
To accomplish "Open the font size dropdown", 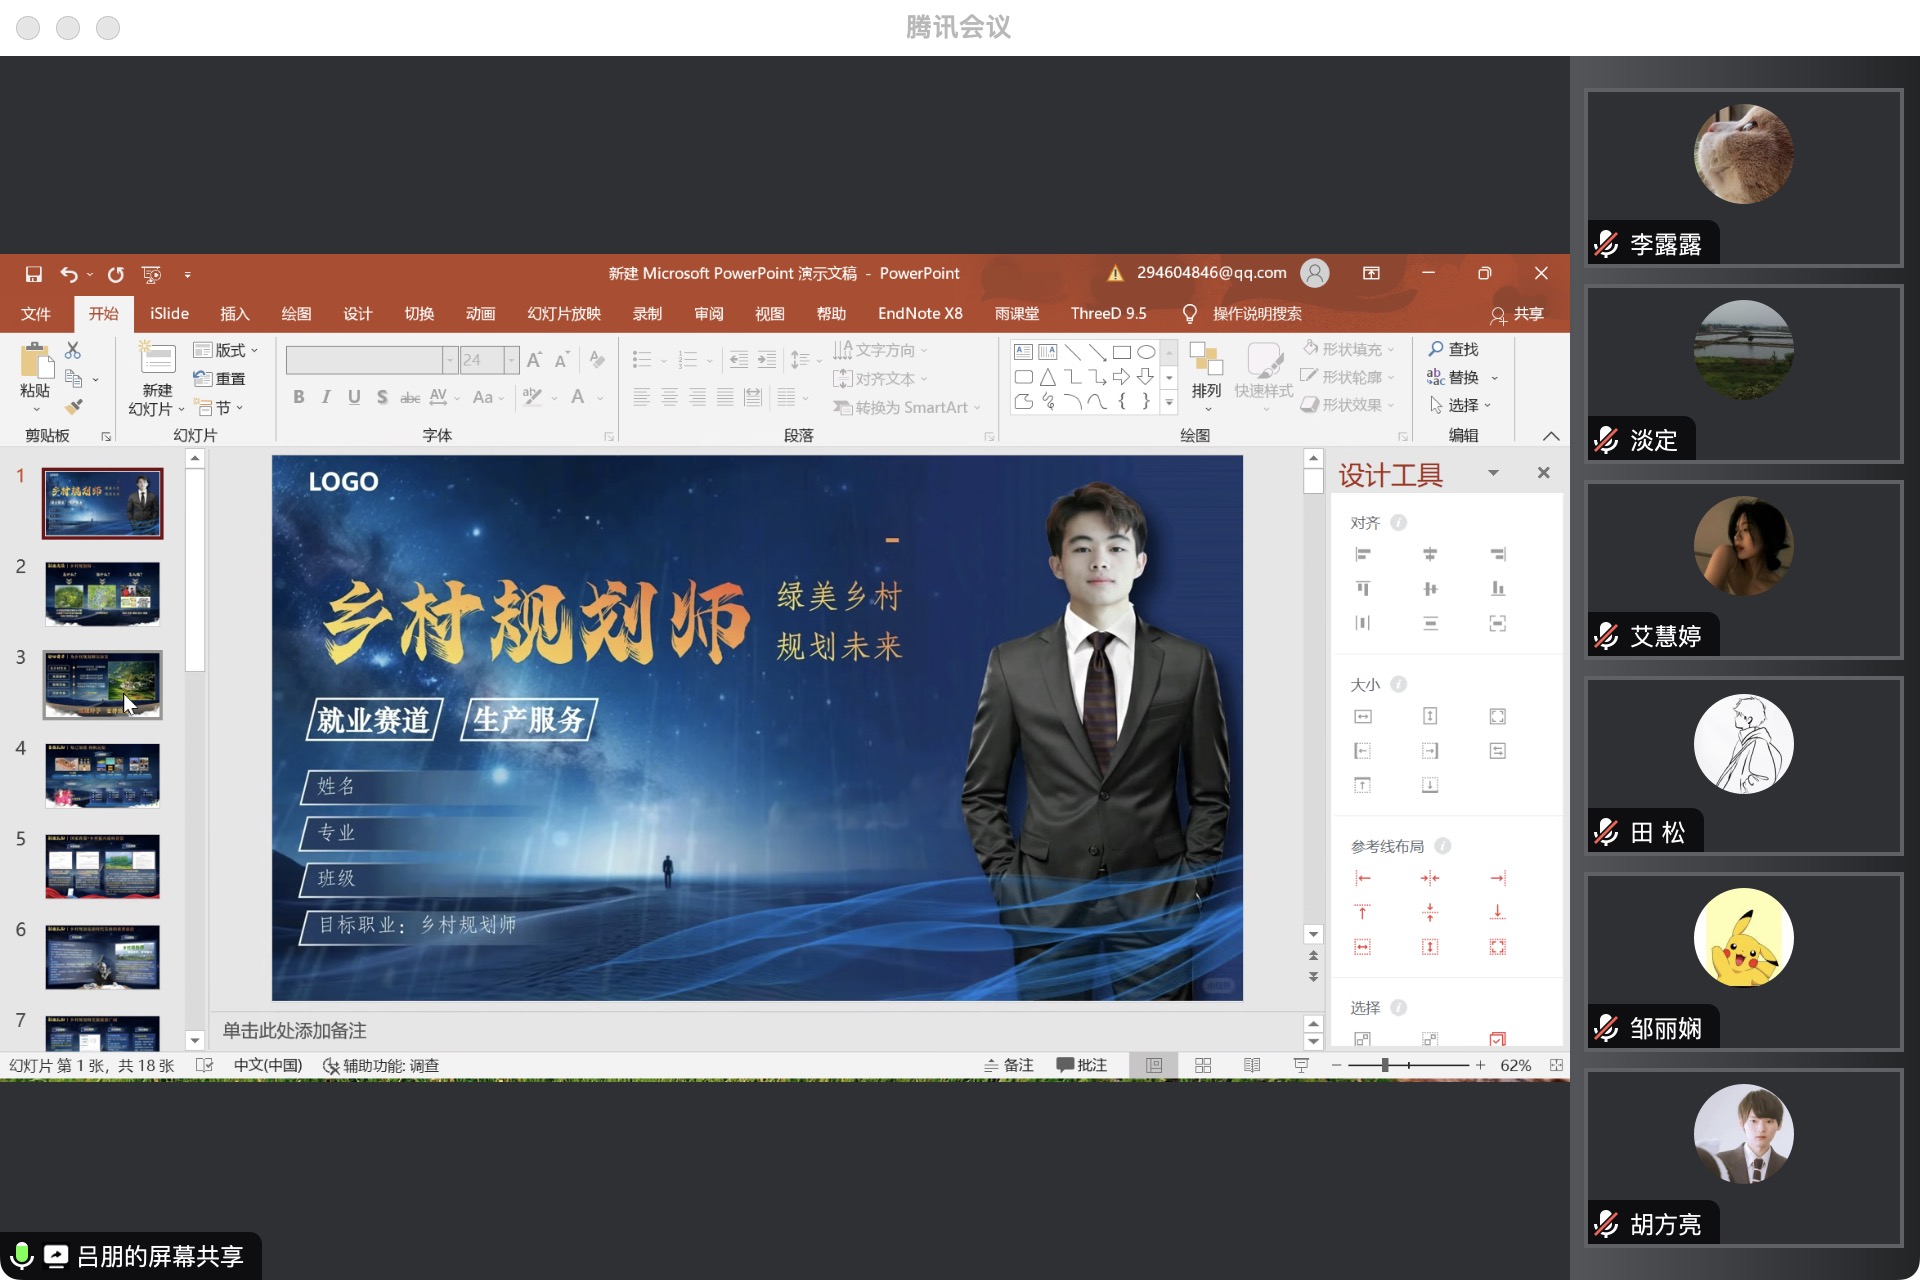I will tap(511, 360).
